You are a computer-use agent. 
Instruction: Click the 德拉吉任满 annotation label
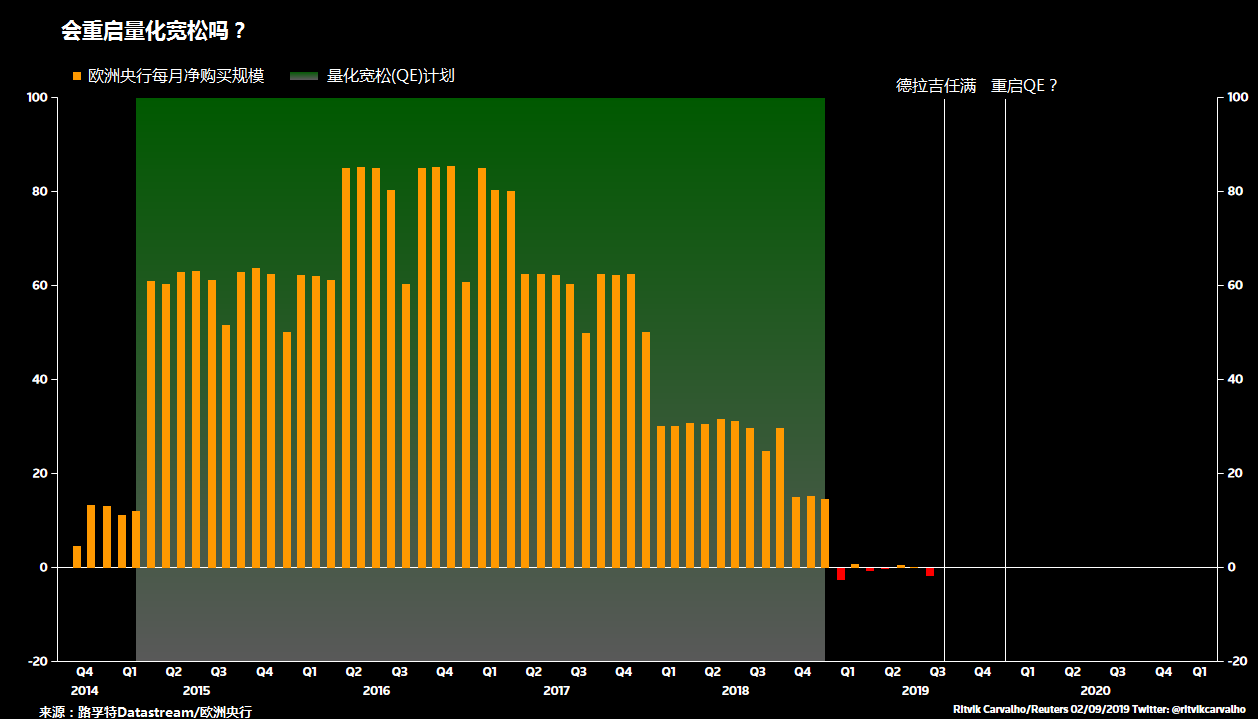[x=936, y=86]
